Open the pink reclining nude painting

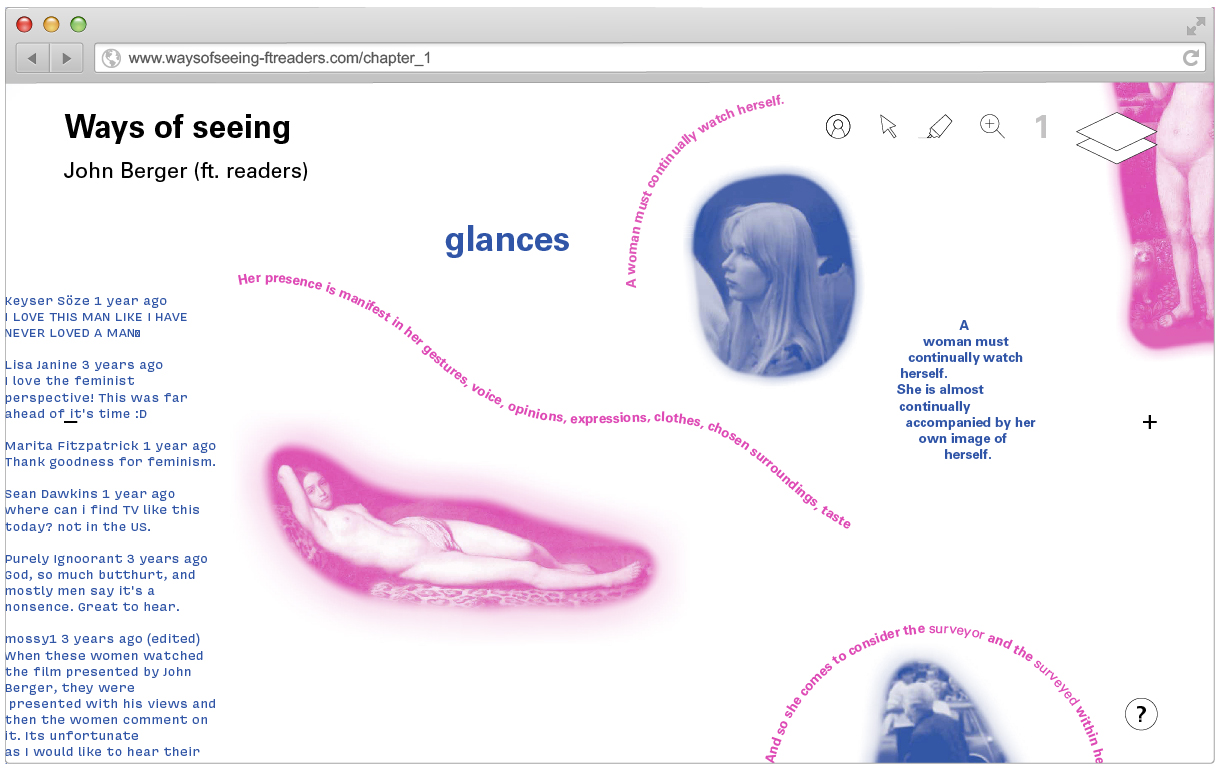pyautogui.click(x=459, y=530)
